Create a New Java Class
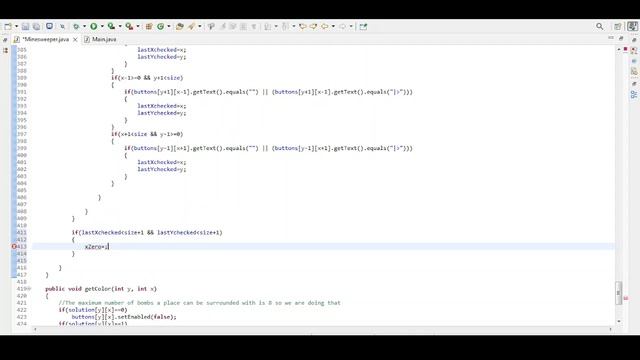Image resolution: width=640 pixels, height=360 pixels. (160, 27)
